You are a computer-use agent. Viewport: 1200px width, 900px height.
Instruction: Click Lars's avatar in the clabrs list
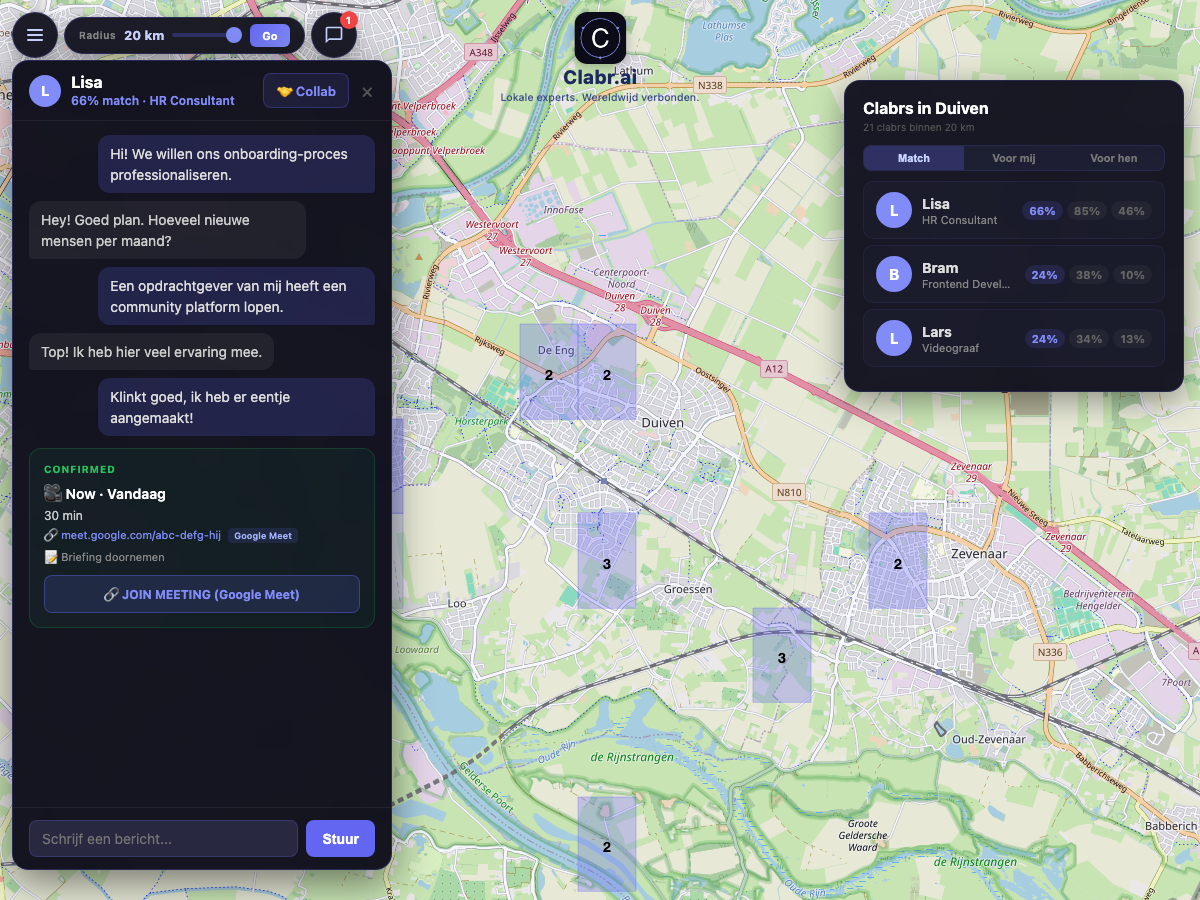[893, 339]
